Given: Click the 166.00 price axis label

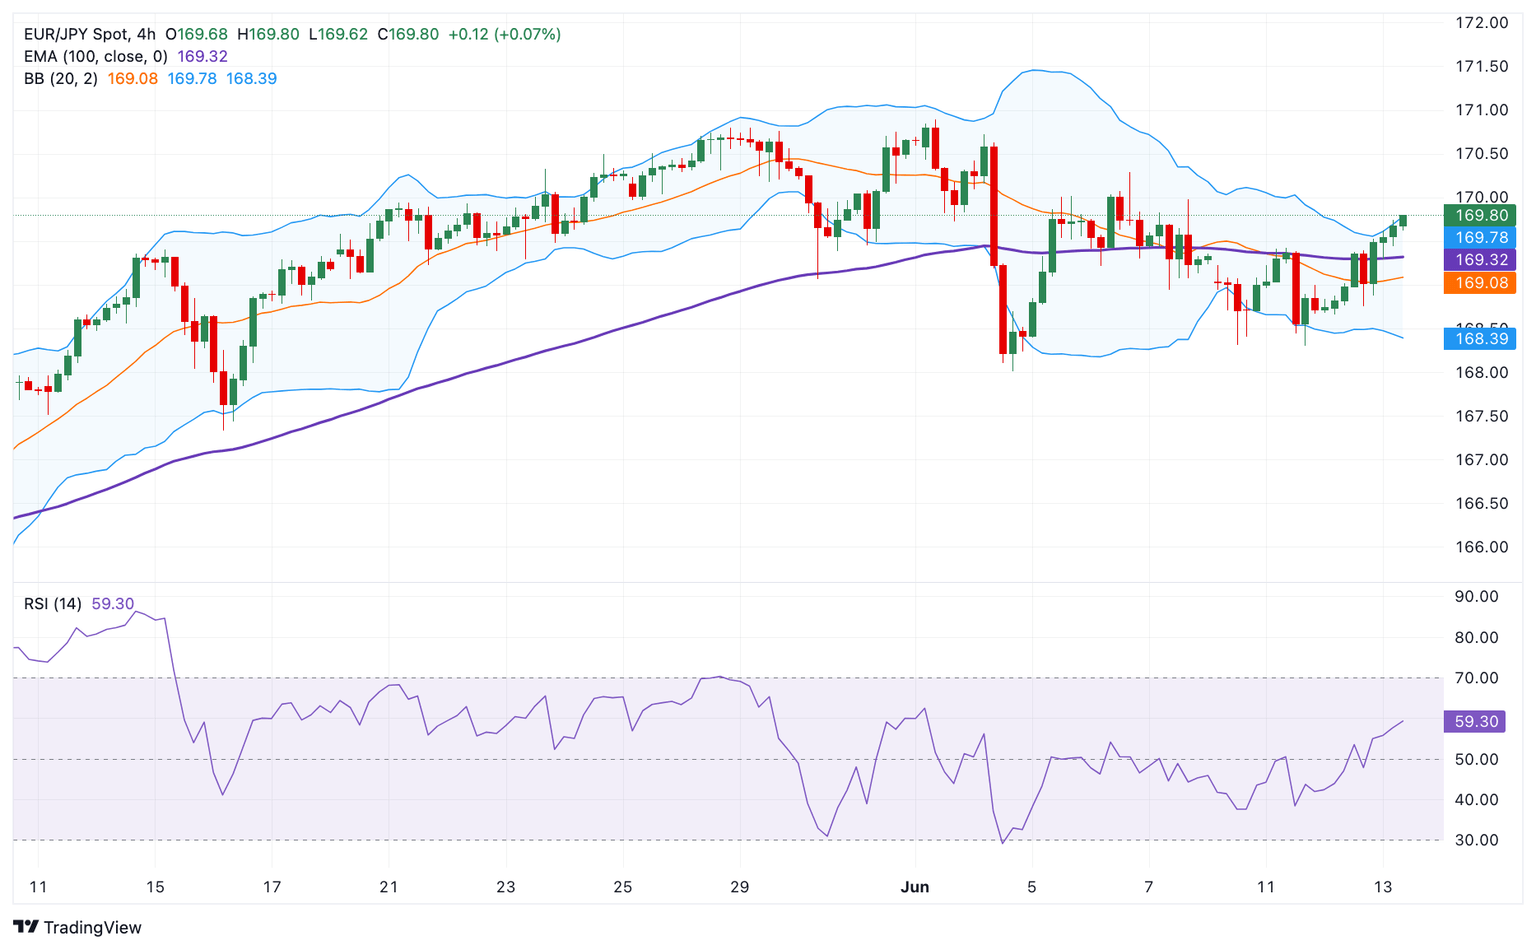Looking at the screenshot, I should (x=1481, y=547).
